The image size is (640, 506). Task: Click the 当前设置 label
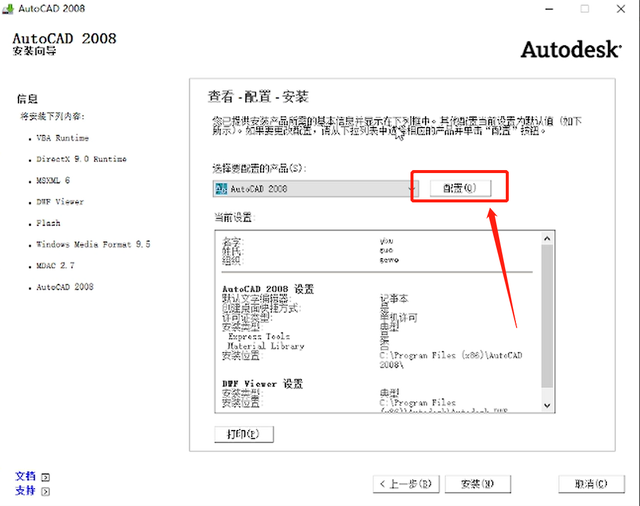click(234, 217)
